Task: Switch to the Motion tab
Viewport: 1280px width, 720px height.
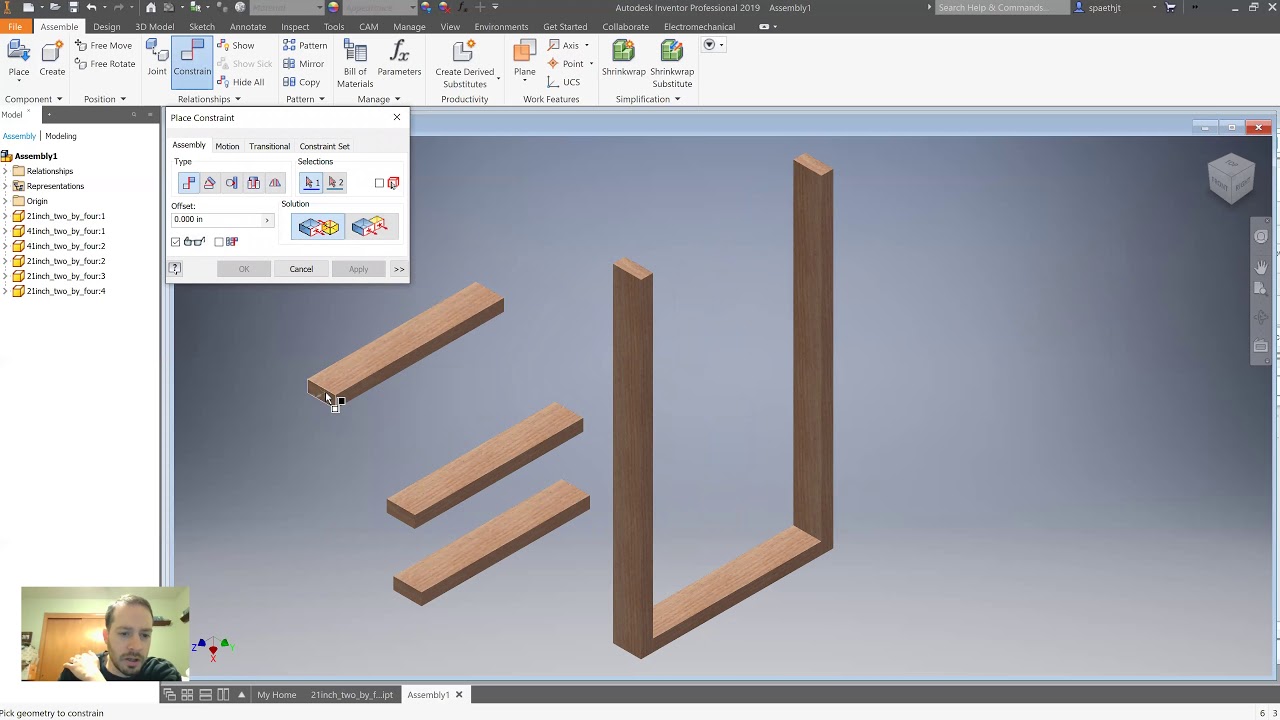Action: [x=227, y=146]
